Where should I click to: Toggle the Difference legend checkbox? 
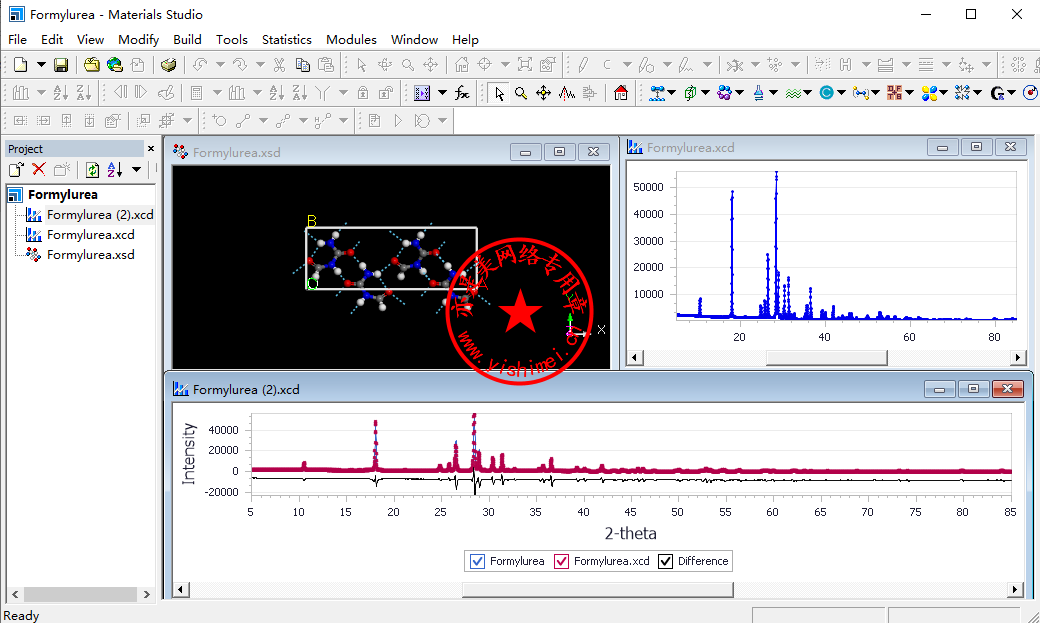click(x=665, y=561)
